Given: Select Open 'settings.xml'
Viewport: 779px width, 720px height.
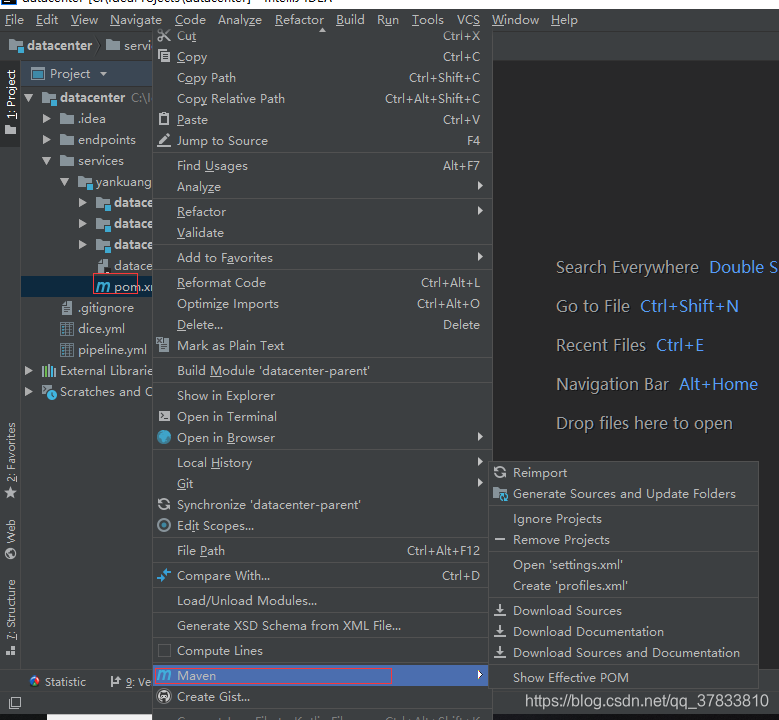Looking at the screenshot, I should click(623, 564).
